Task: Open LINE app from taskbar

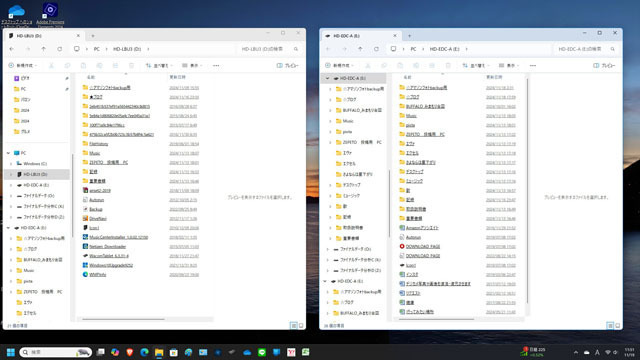Action: point(262,352)
